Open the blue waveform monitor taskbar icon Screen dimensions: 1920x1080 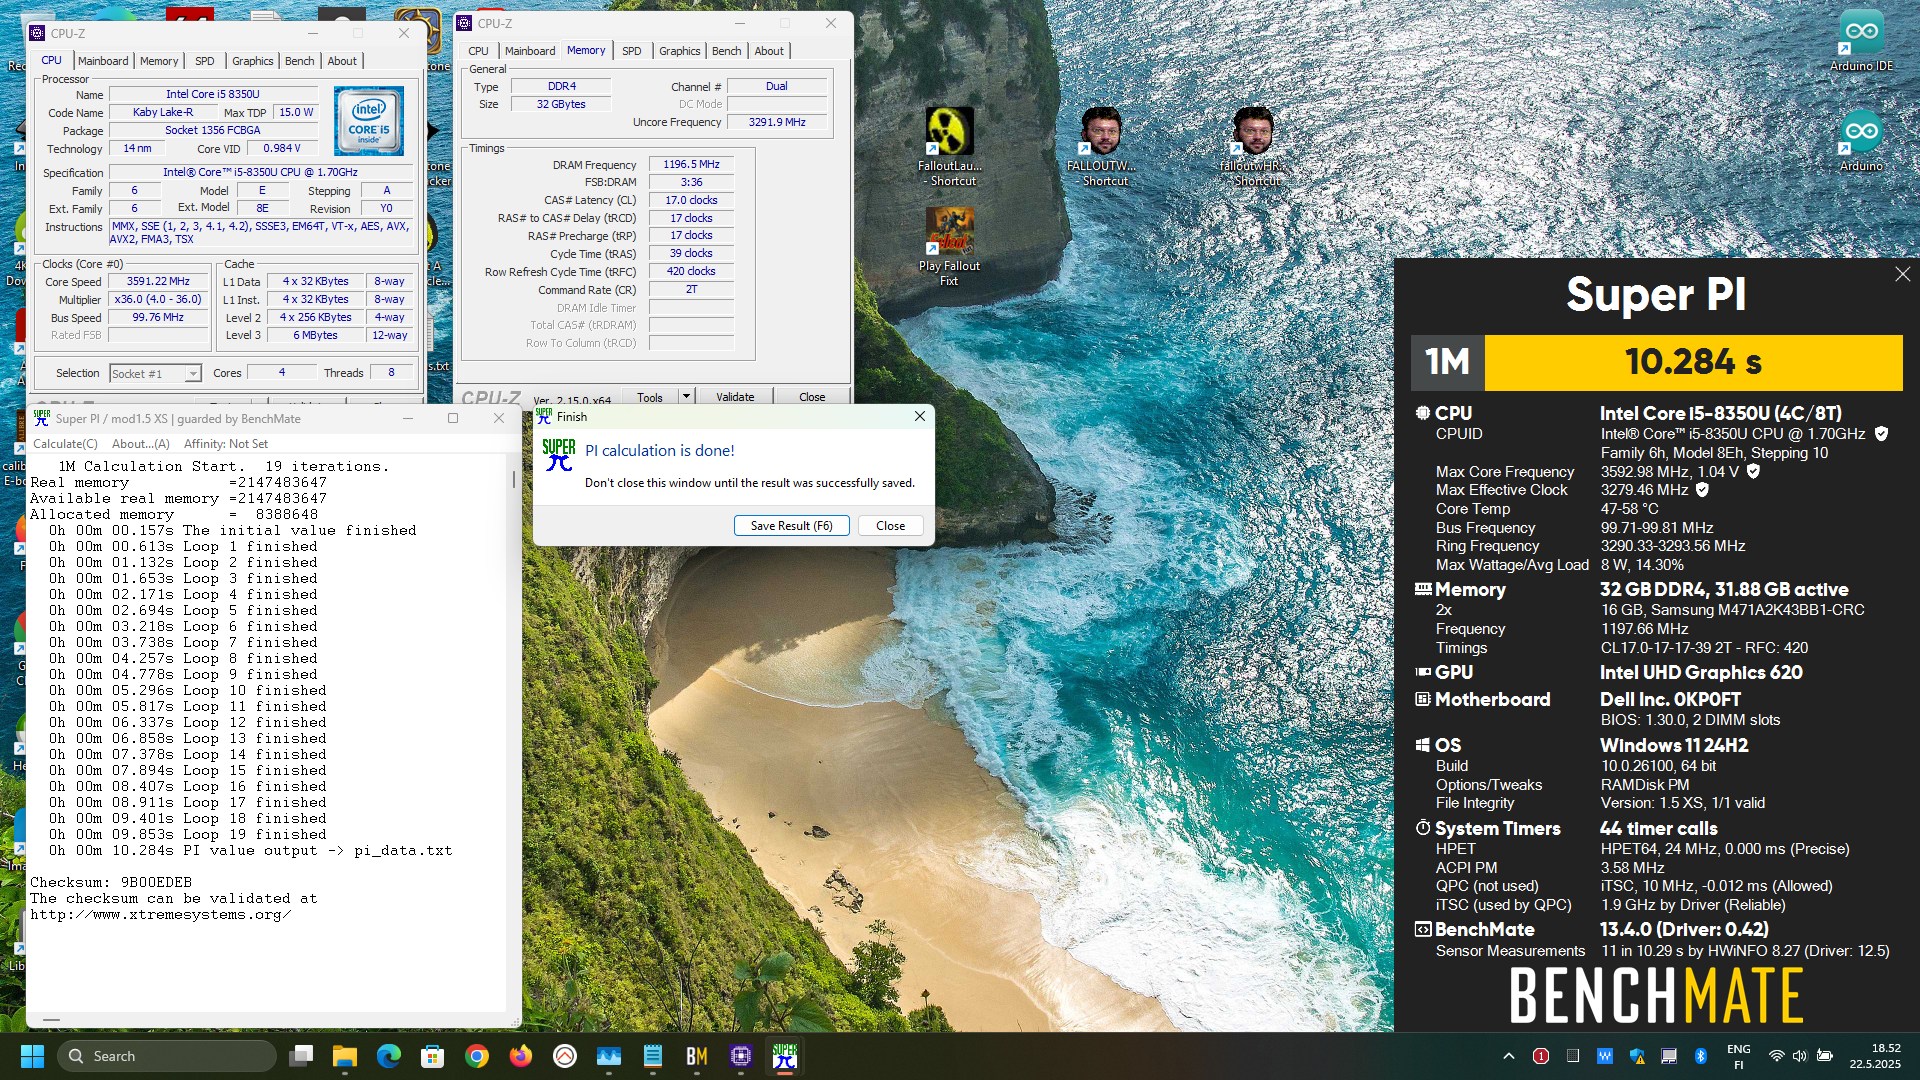tap(609, 1056)
